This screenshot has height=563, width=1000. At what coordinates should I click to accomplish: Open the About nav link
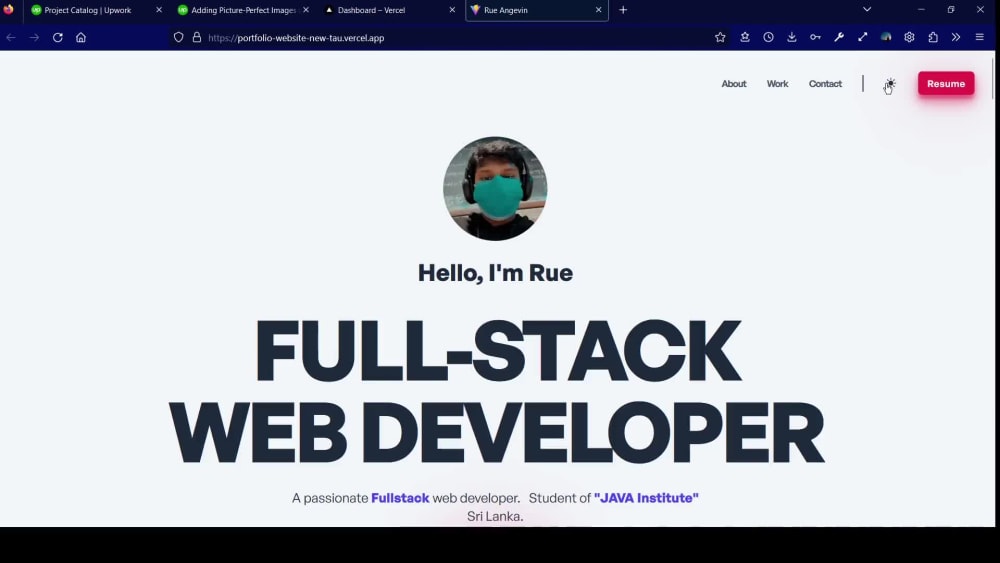click(733, 84)
